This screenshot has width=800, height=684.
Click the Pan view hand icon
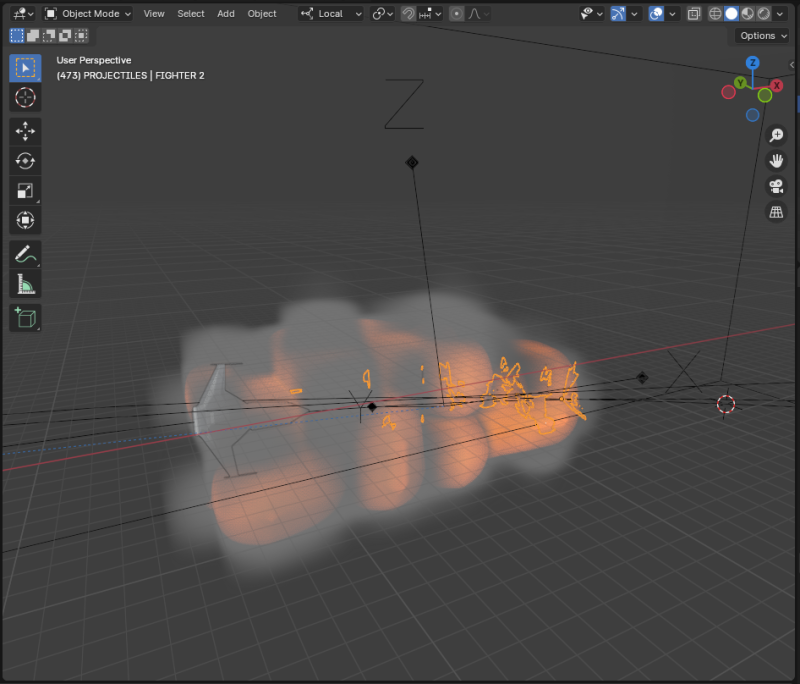[776, 161]
